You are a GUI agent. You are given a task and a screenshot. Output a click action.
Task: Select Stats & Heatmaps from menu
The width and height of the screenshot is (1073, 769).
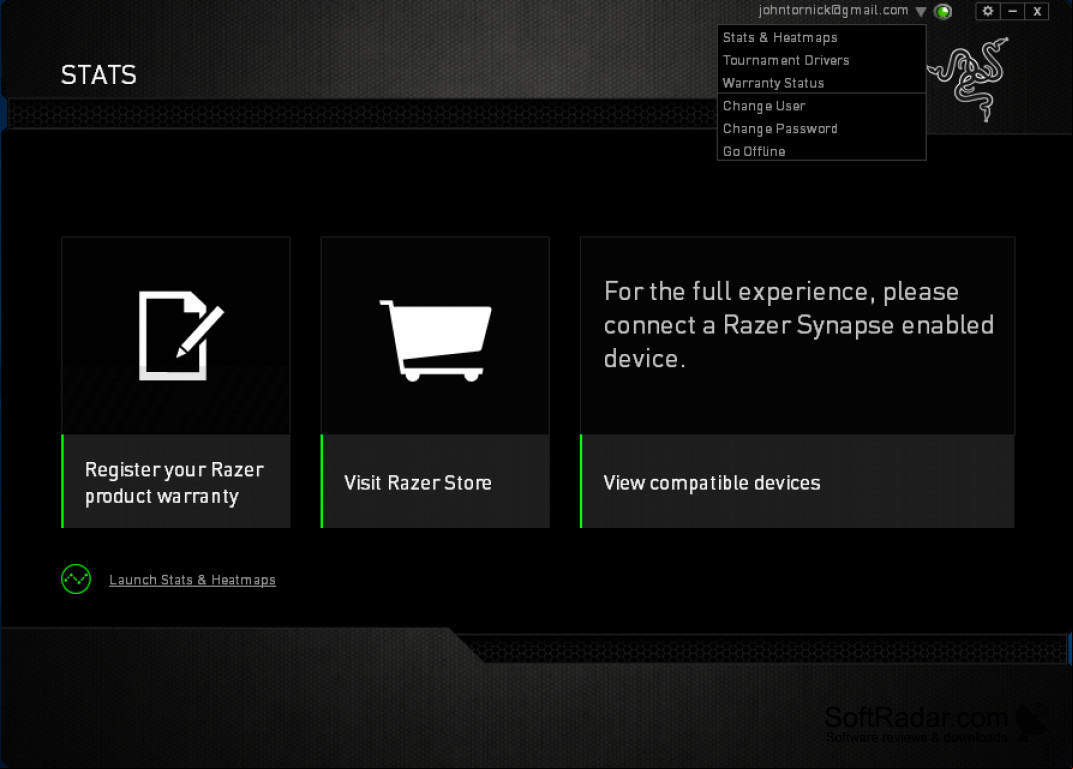[x=821, y=38]
